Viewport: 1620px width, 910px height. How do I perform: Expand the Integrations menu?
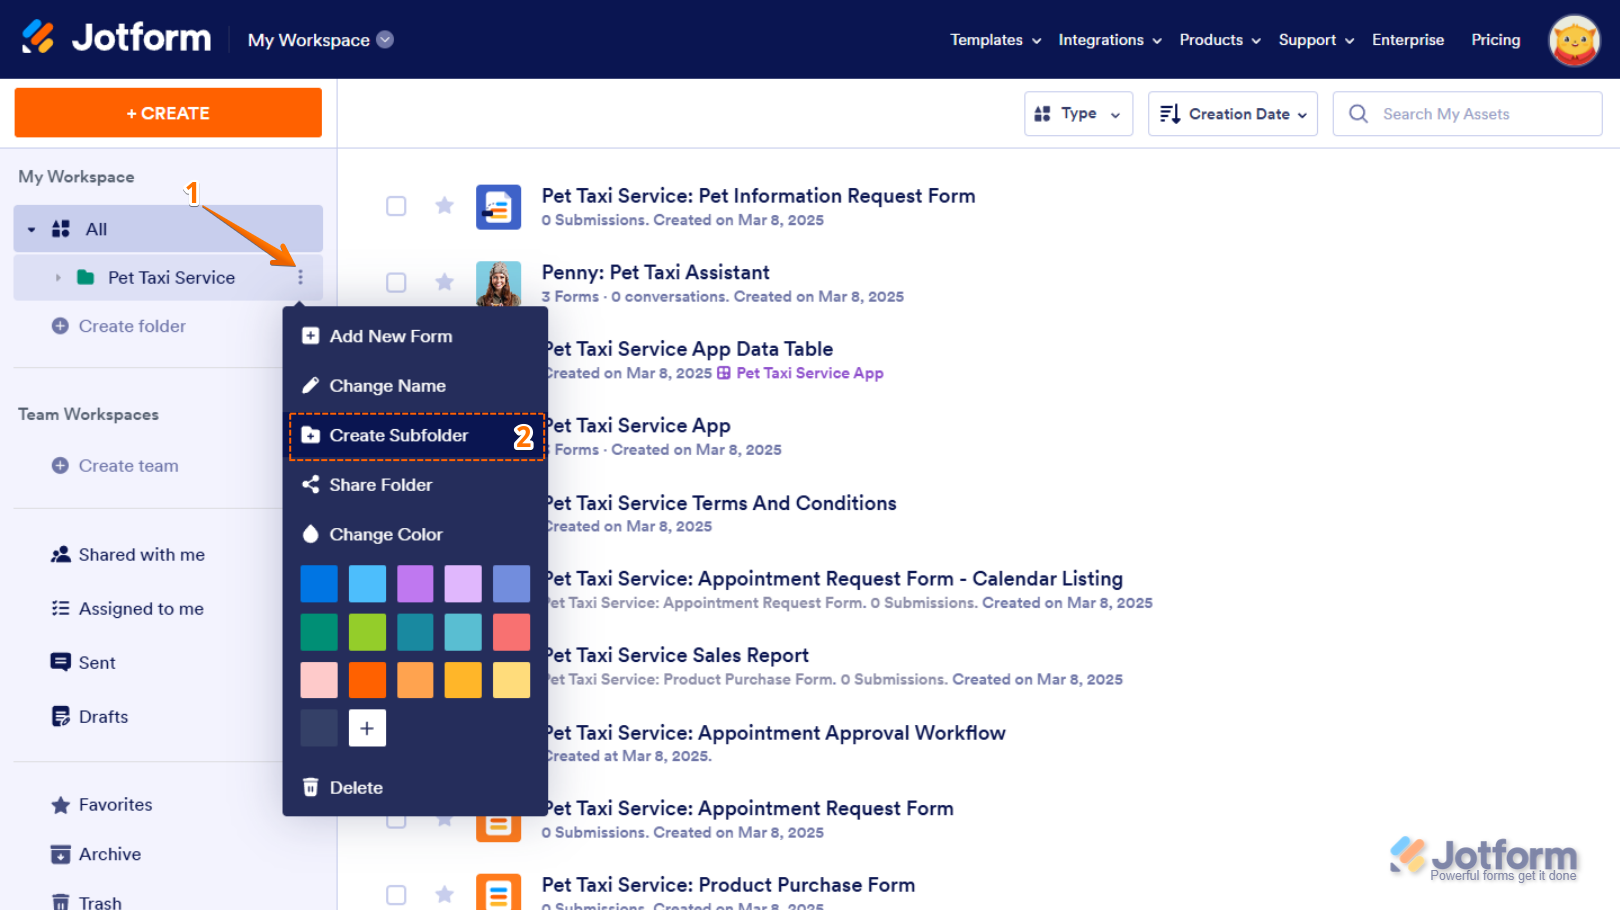click(x=1110, y=40)
